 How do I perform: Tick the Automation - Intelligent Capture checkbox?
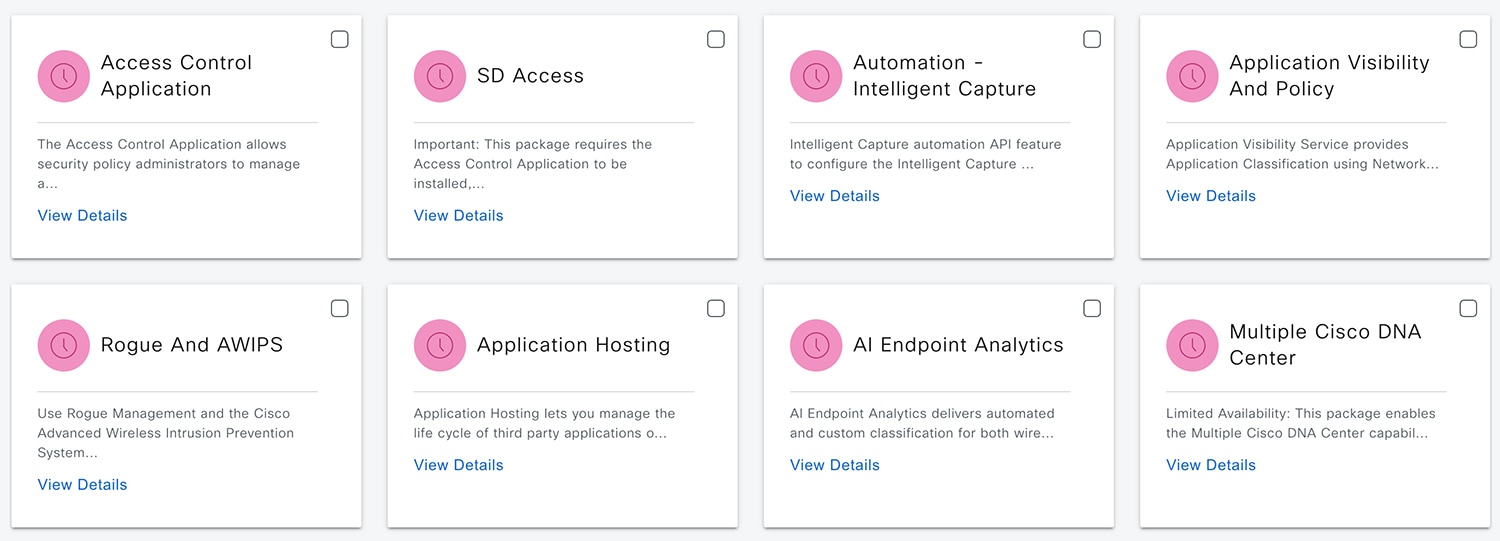(x=1092, y=39)
